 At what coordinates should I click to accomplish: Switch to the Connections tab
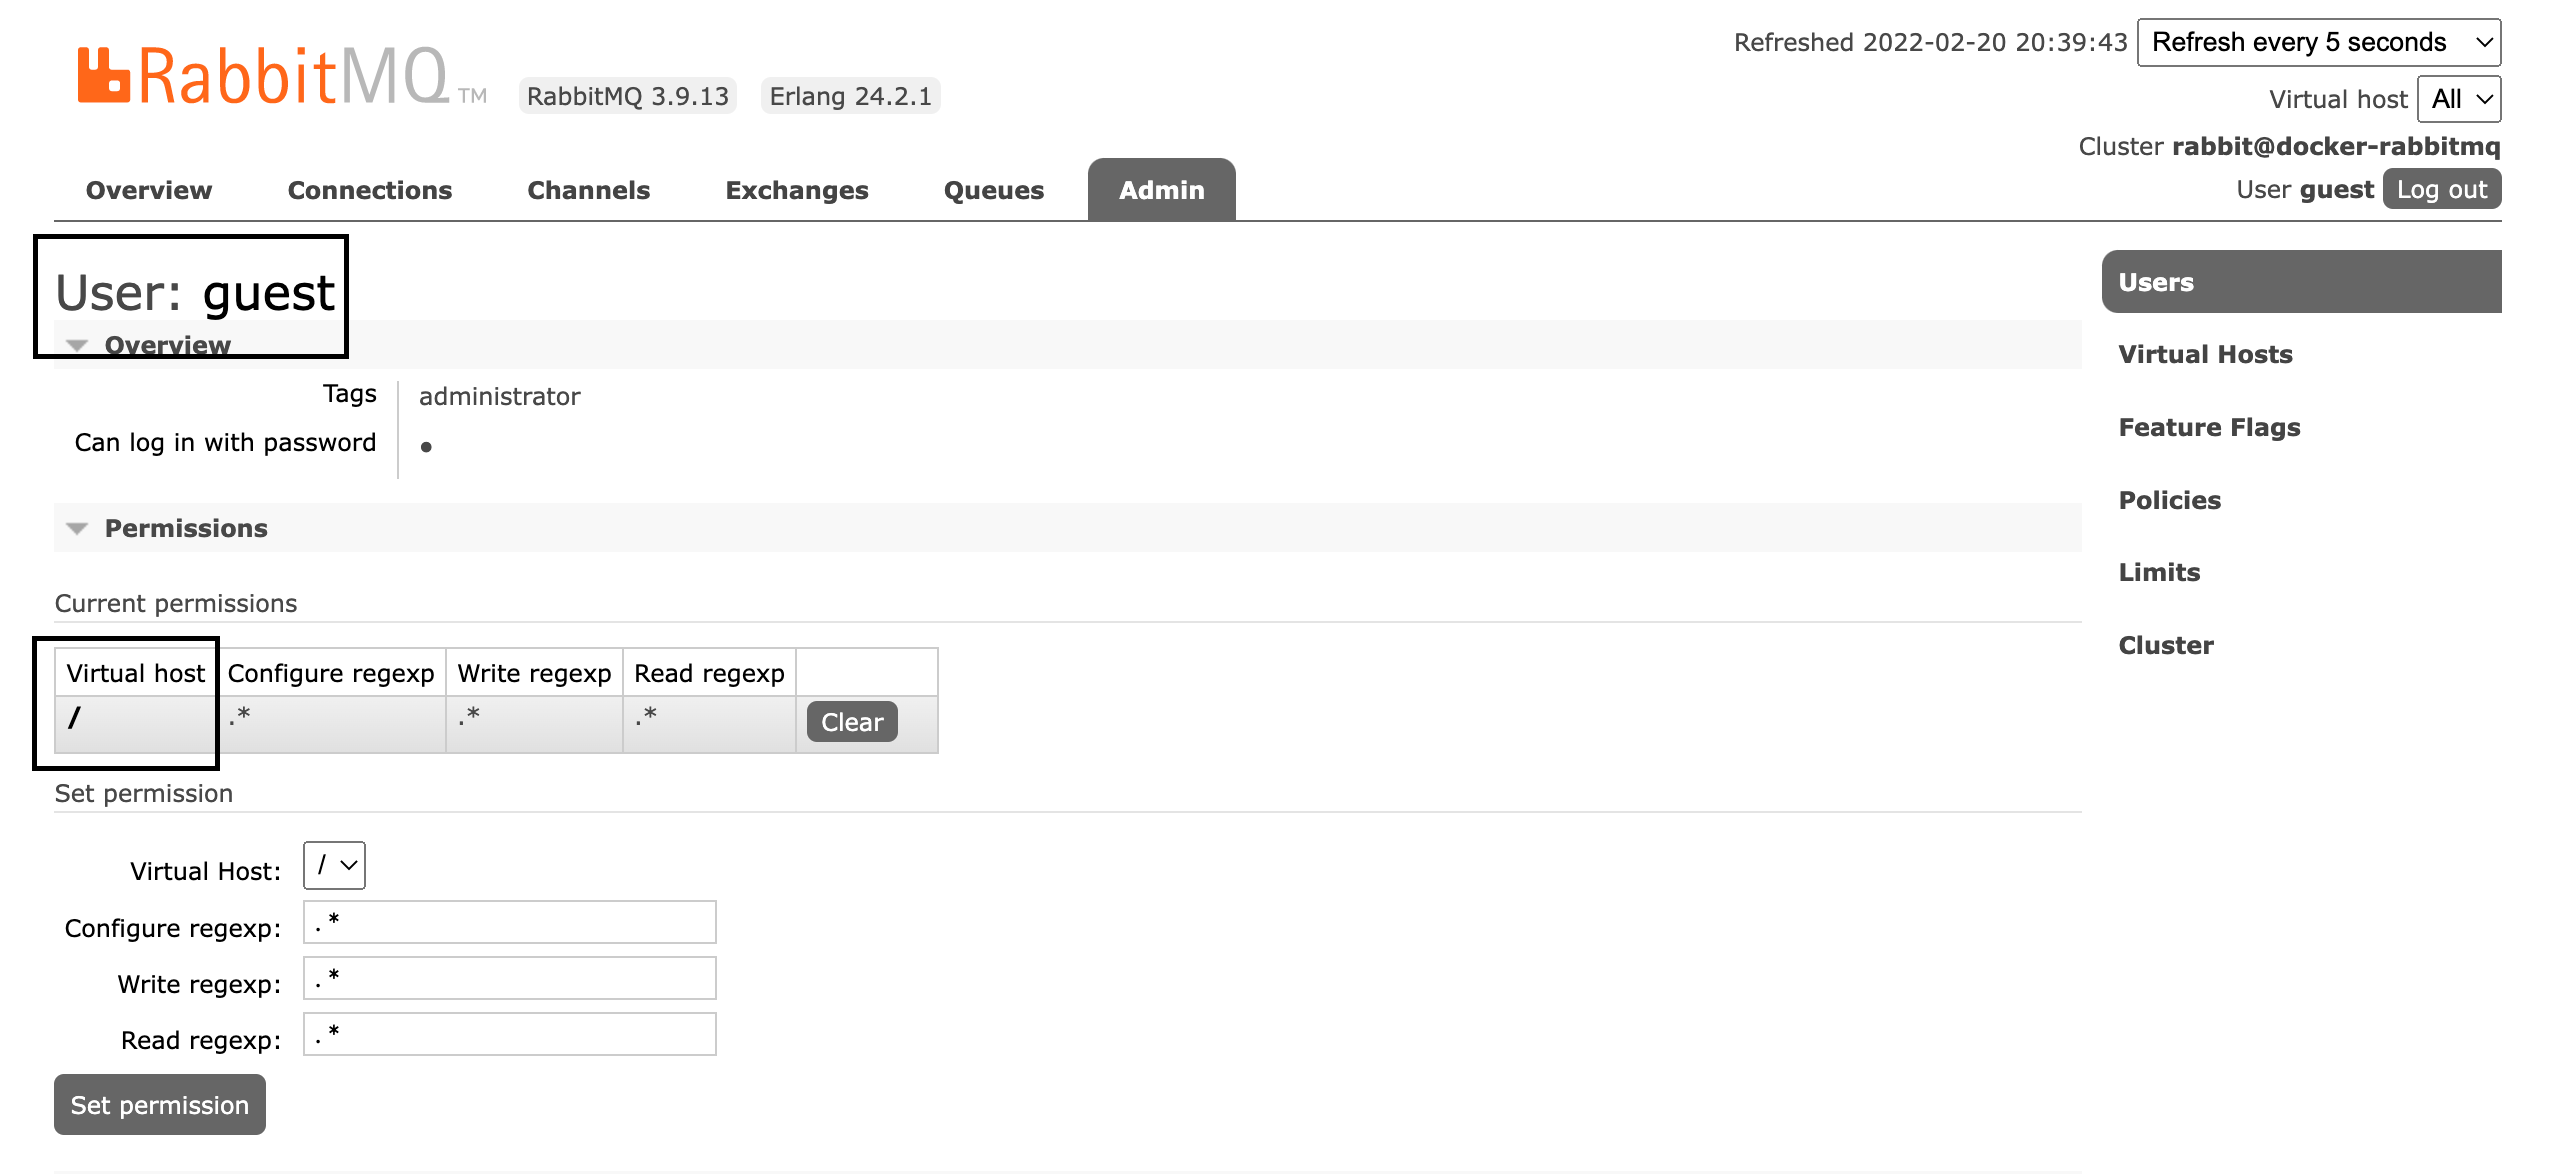point(369,189)
